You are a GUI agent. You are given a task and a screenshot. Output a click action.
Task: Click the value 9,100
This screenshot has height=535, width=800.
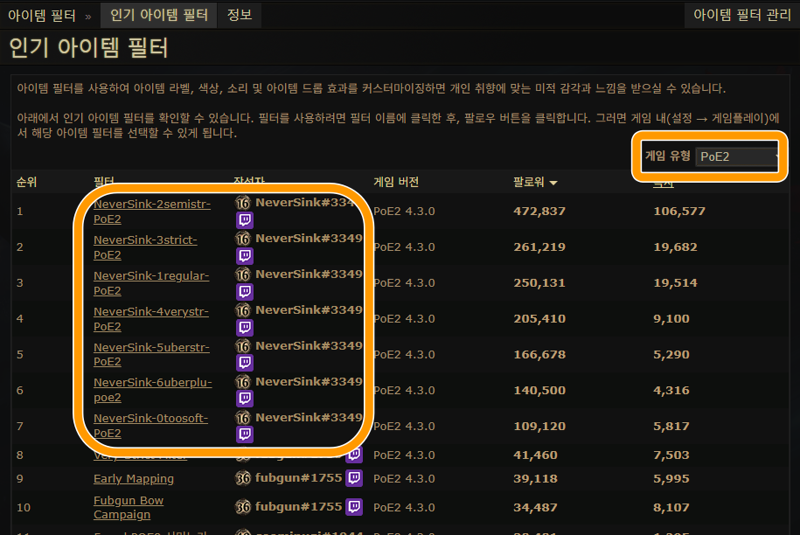(671, 318)
